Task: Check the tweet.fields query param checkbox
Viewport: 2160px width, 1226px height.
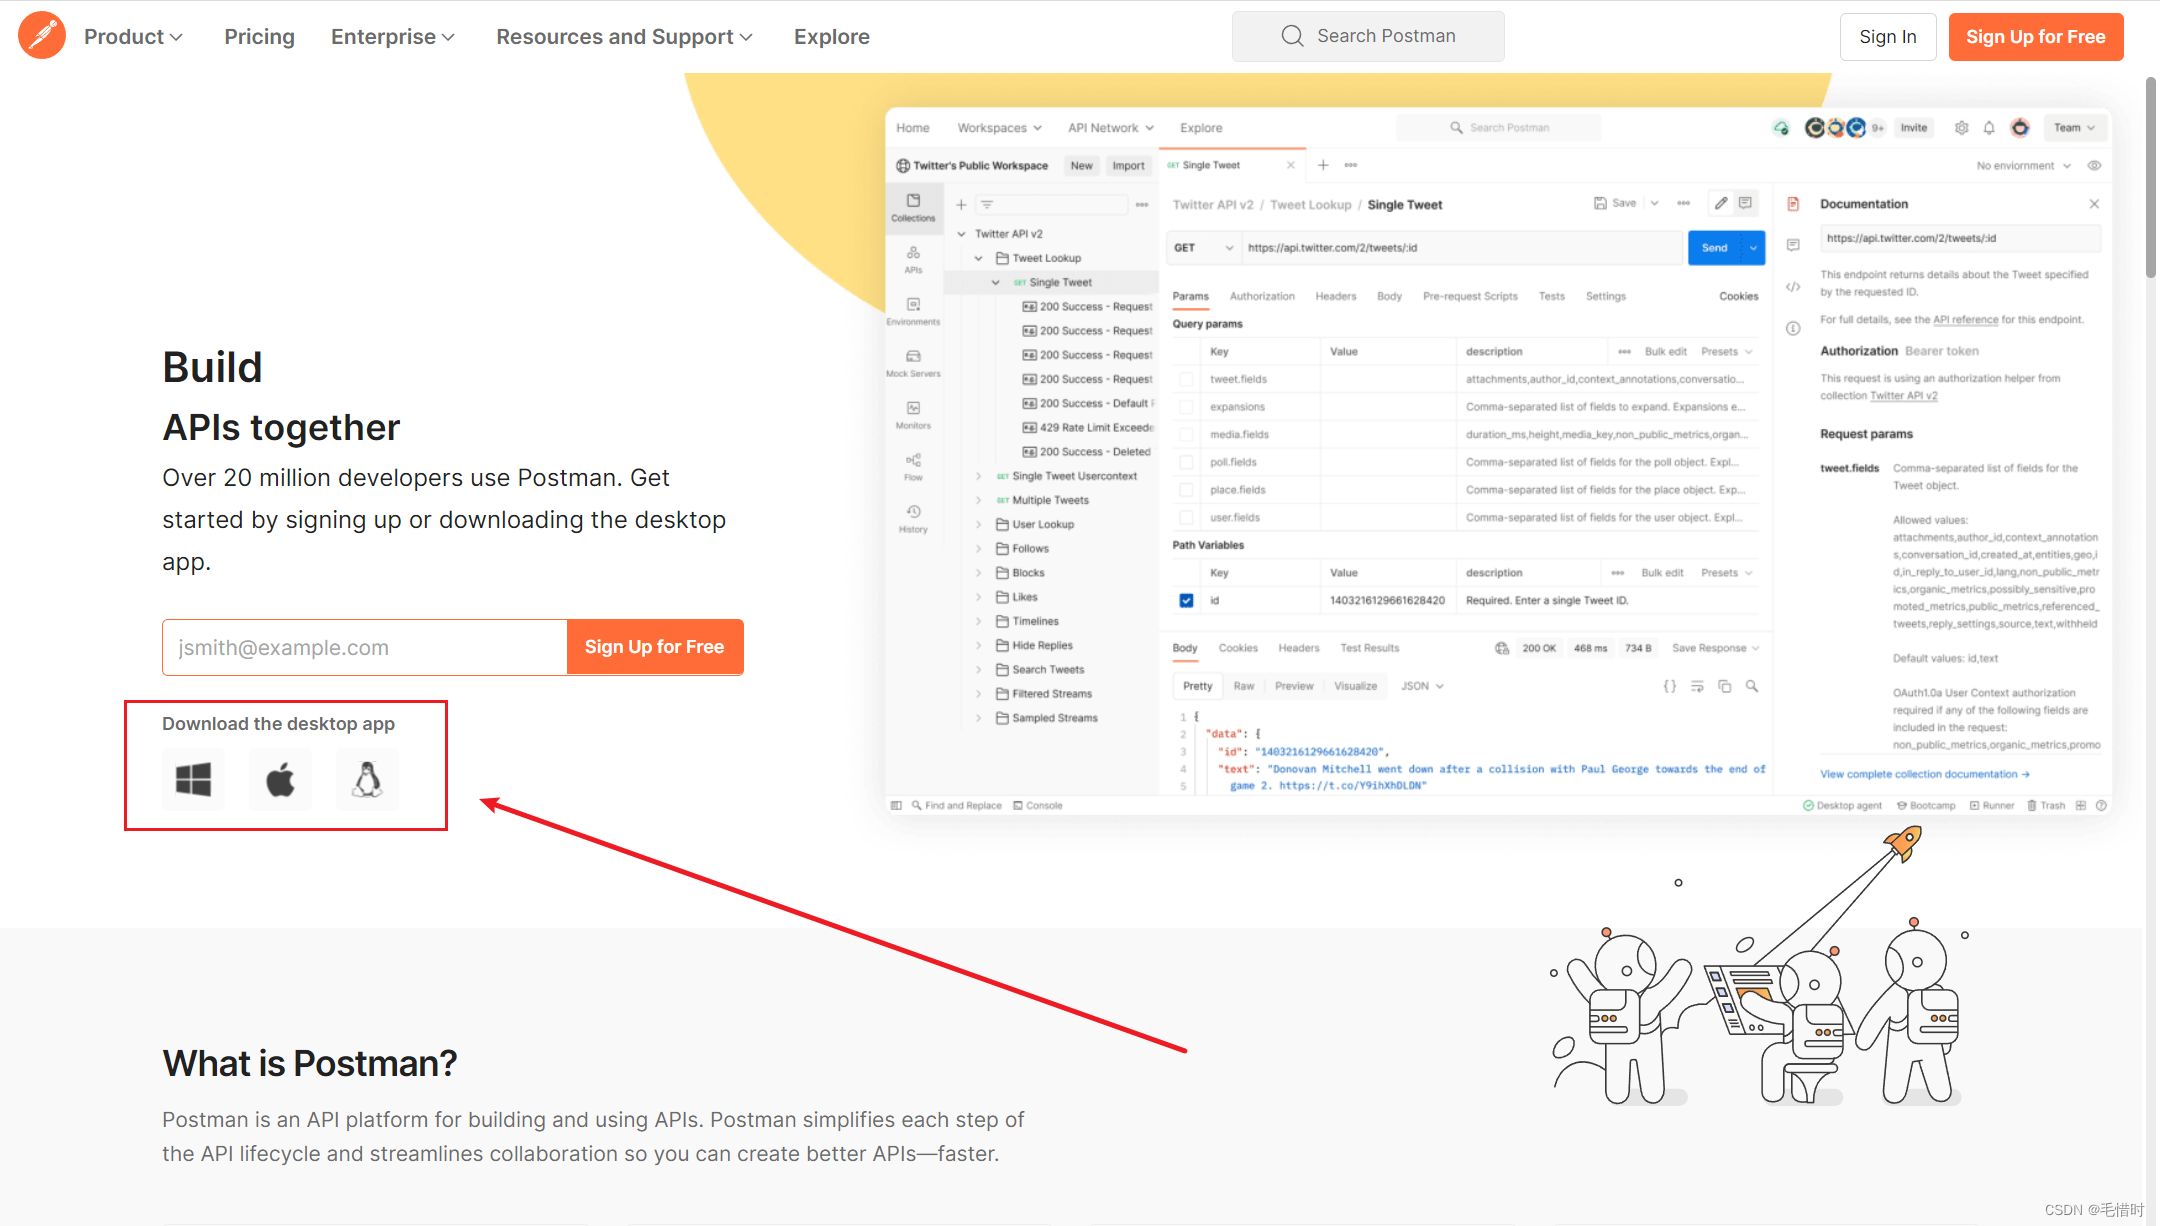Action: coord(1186,379)
